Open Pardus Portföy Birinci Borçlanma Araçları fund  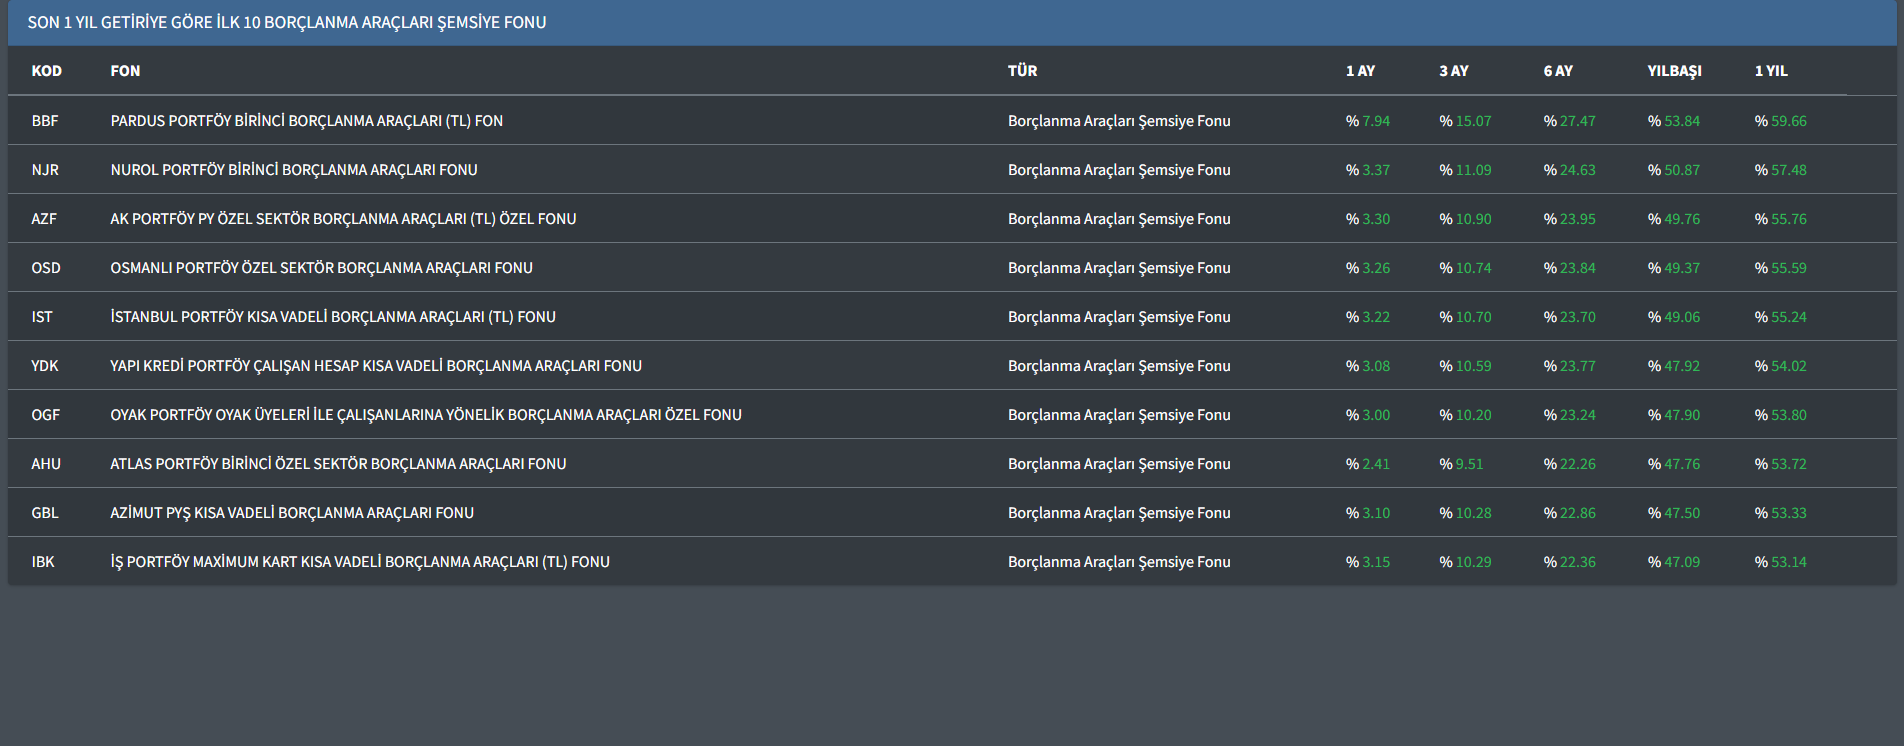click(306, 121)
